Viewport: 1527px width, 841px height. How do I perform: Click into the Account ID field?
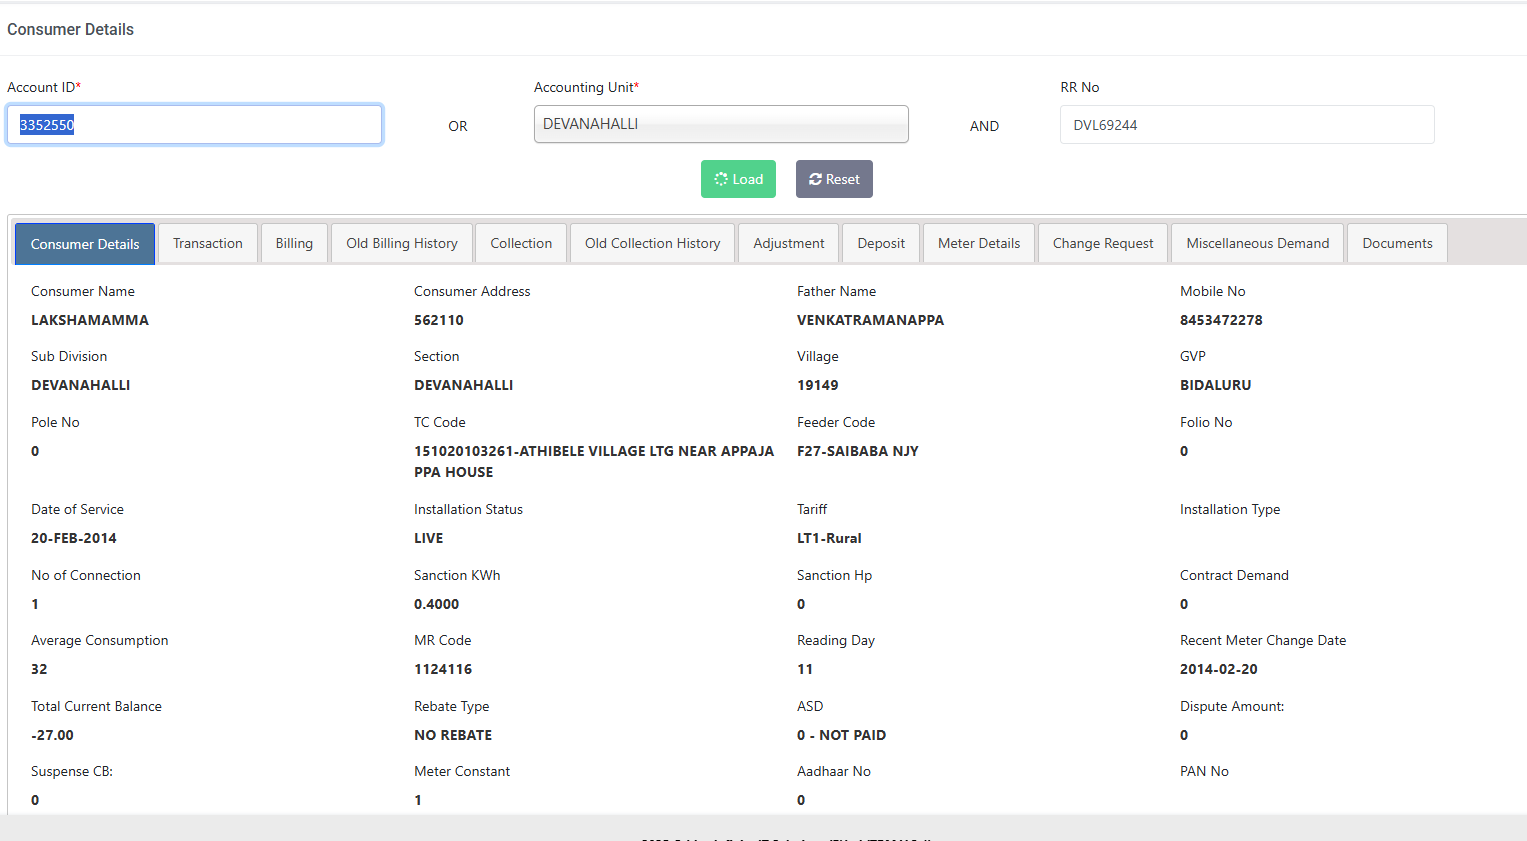(194, 125)
